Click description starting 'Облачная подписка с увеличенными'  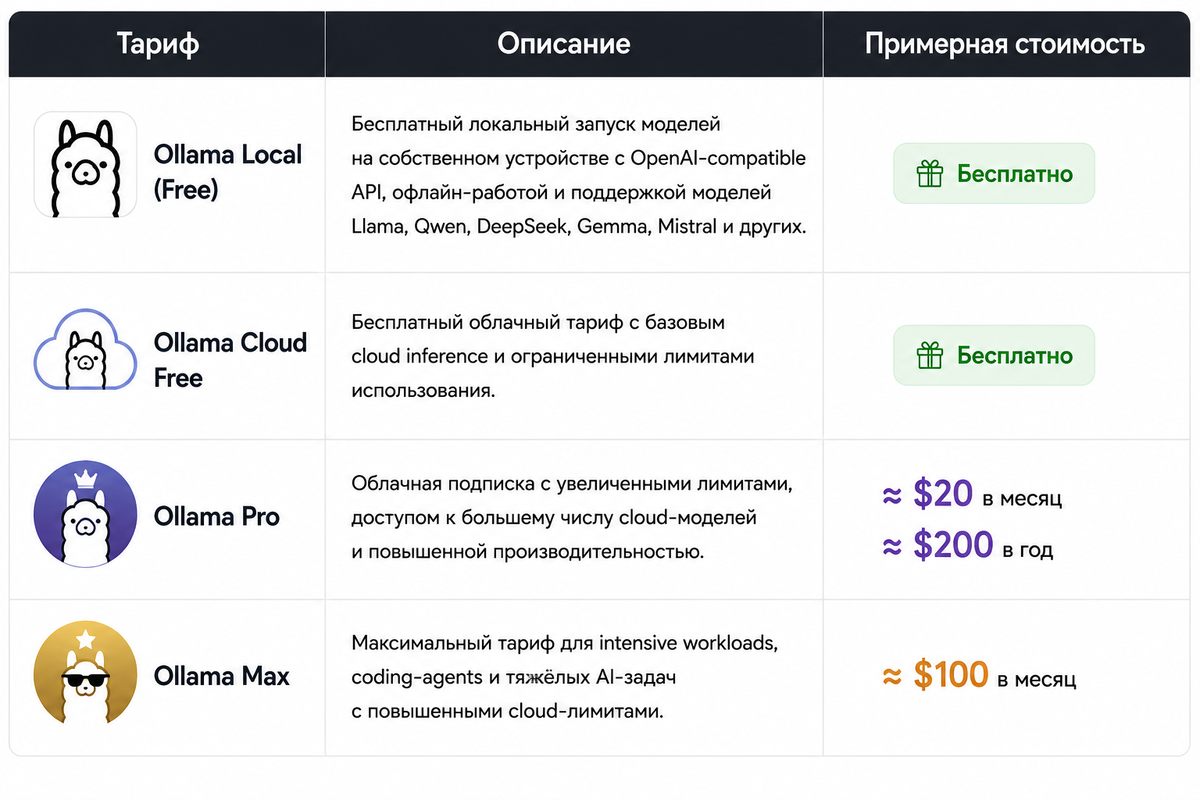572,517
